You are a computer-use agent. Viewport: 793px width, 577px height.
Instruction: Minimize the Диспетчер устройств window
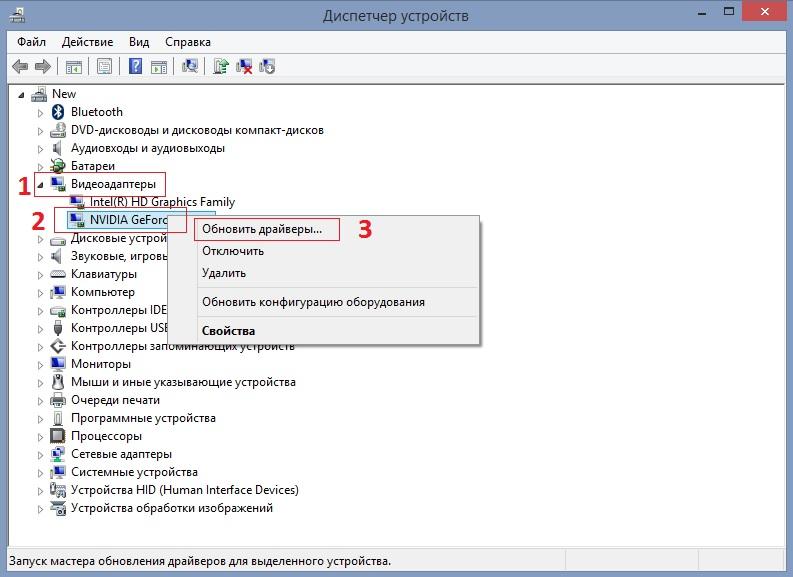tap(701, 12)
